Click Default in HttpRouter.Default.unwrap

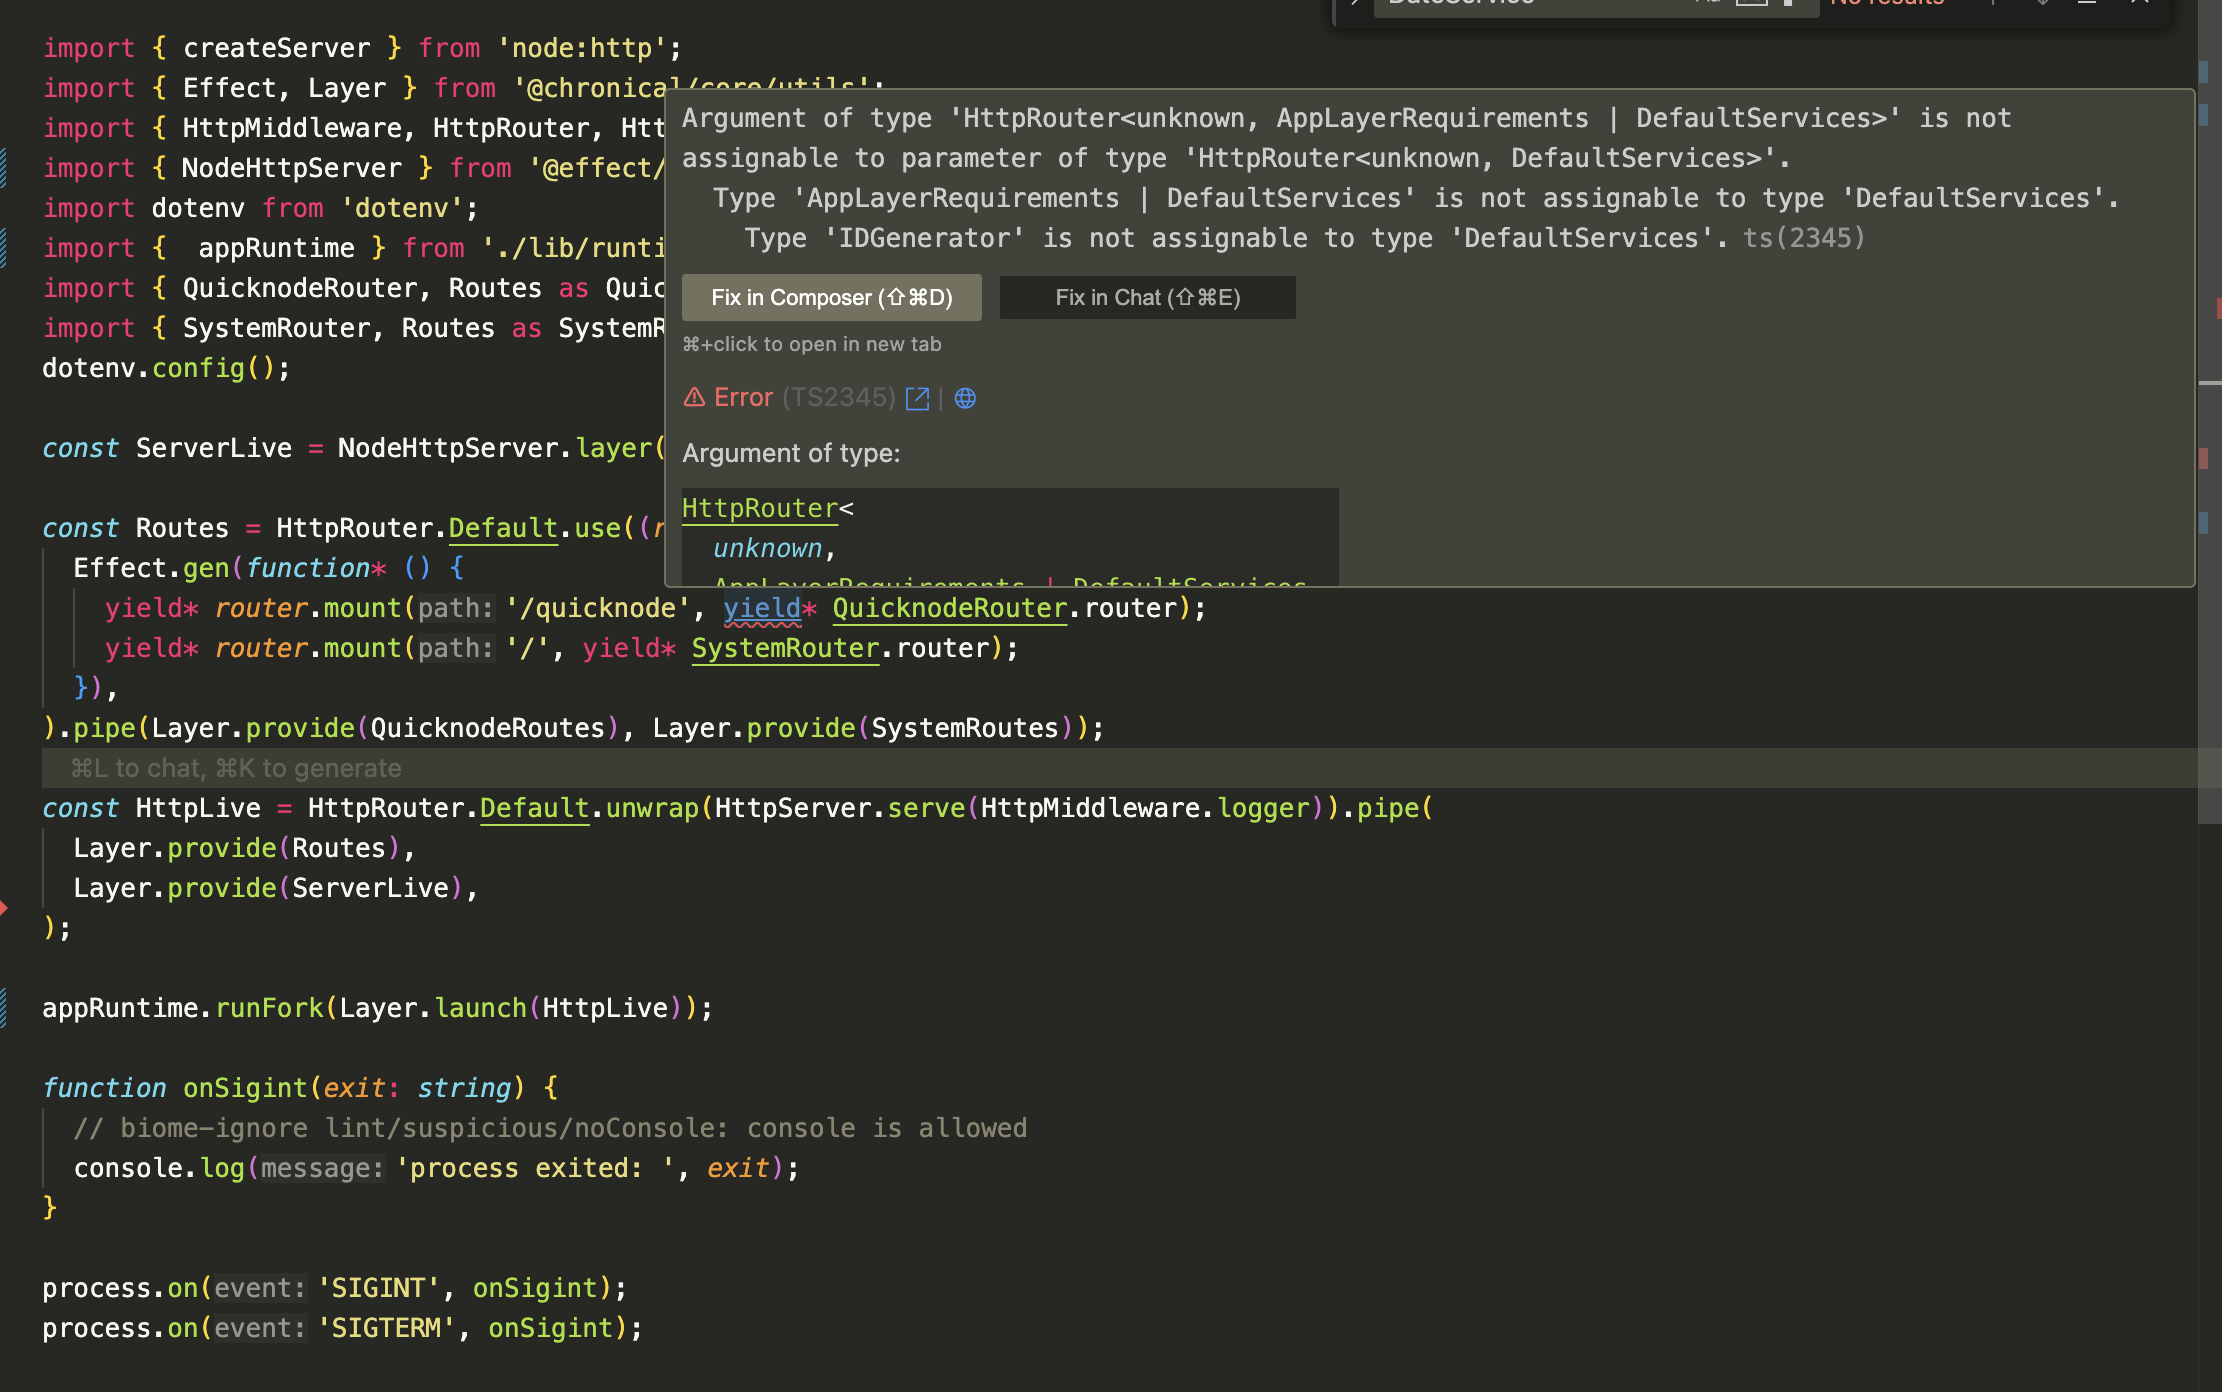(534, 808)
